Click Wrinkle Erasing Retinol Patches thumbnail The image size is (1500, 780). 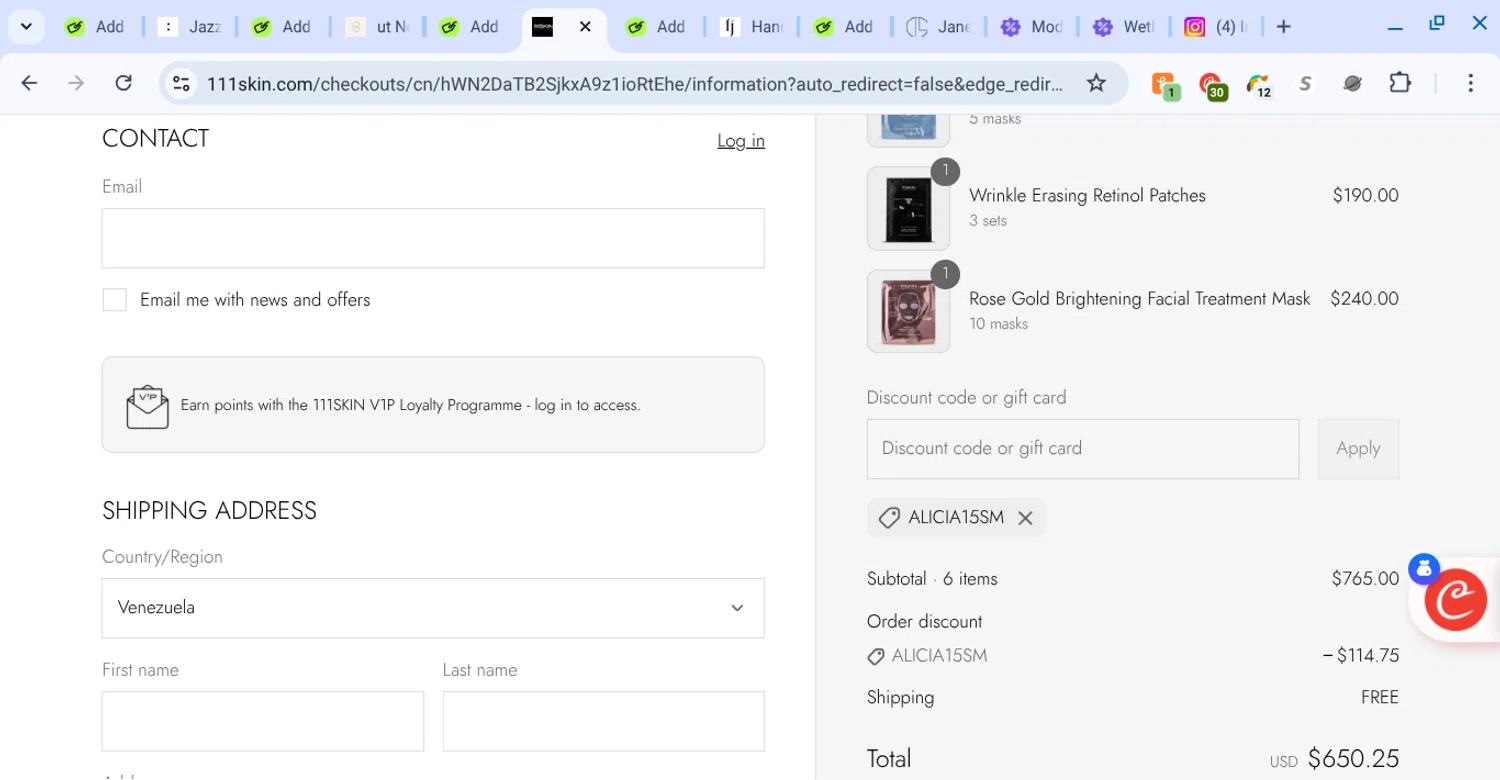pyautogui.click(x=908, y=209)
